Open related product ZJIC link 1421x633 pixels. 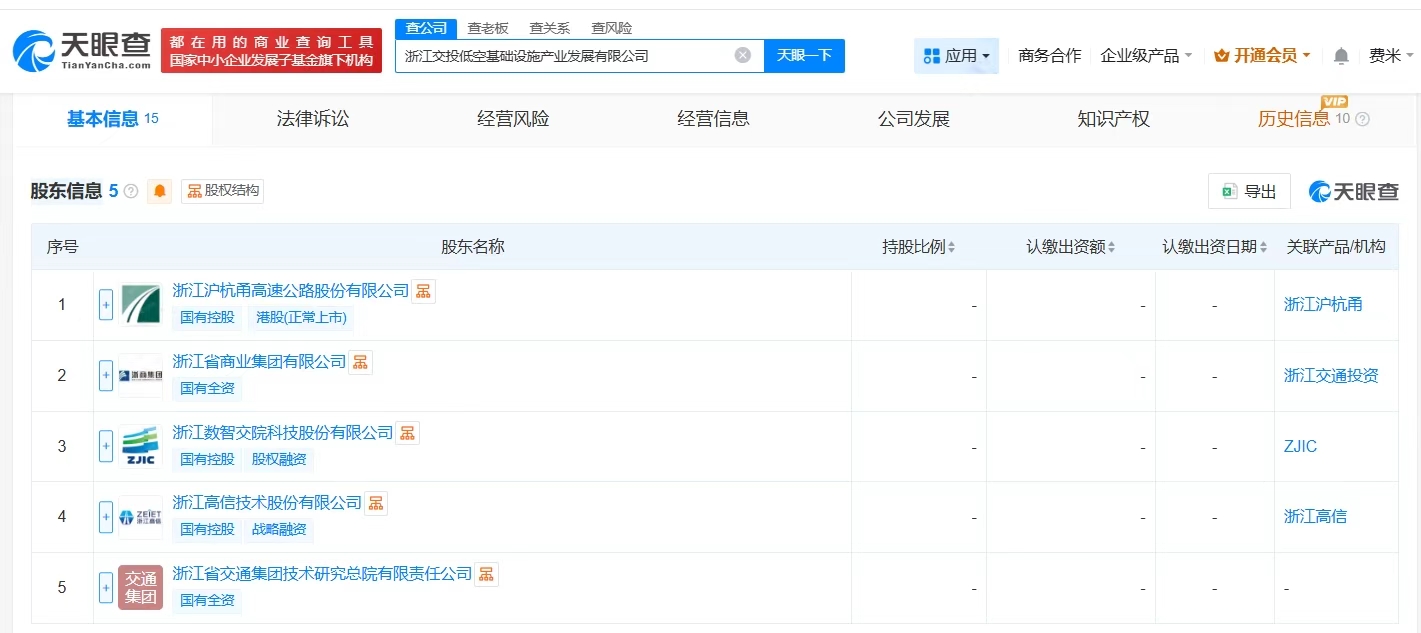click(x=1300, y=446)
